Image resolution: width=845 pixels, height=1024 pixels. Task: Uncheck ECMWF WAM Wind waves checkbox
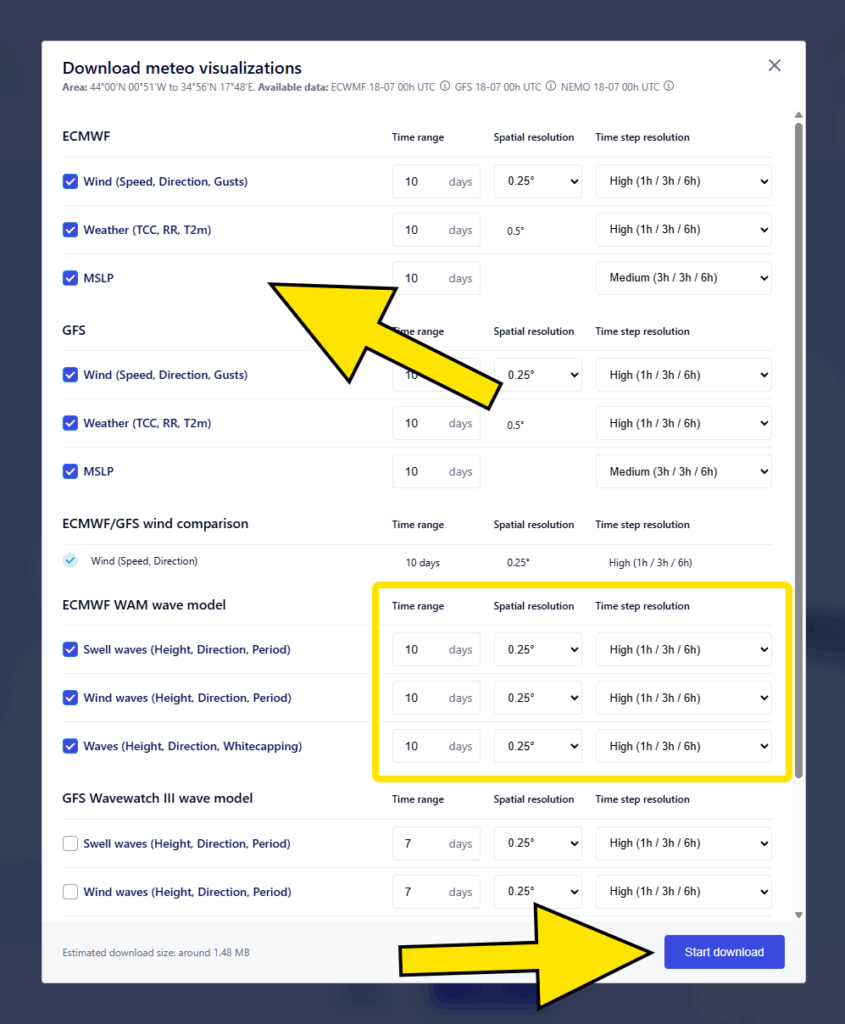(70, 697)
